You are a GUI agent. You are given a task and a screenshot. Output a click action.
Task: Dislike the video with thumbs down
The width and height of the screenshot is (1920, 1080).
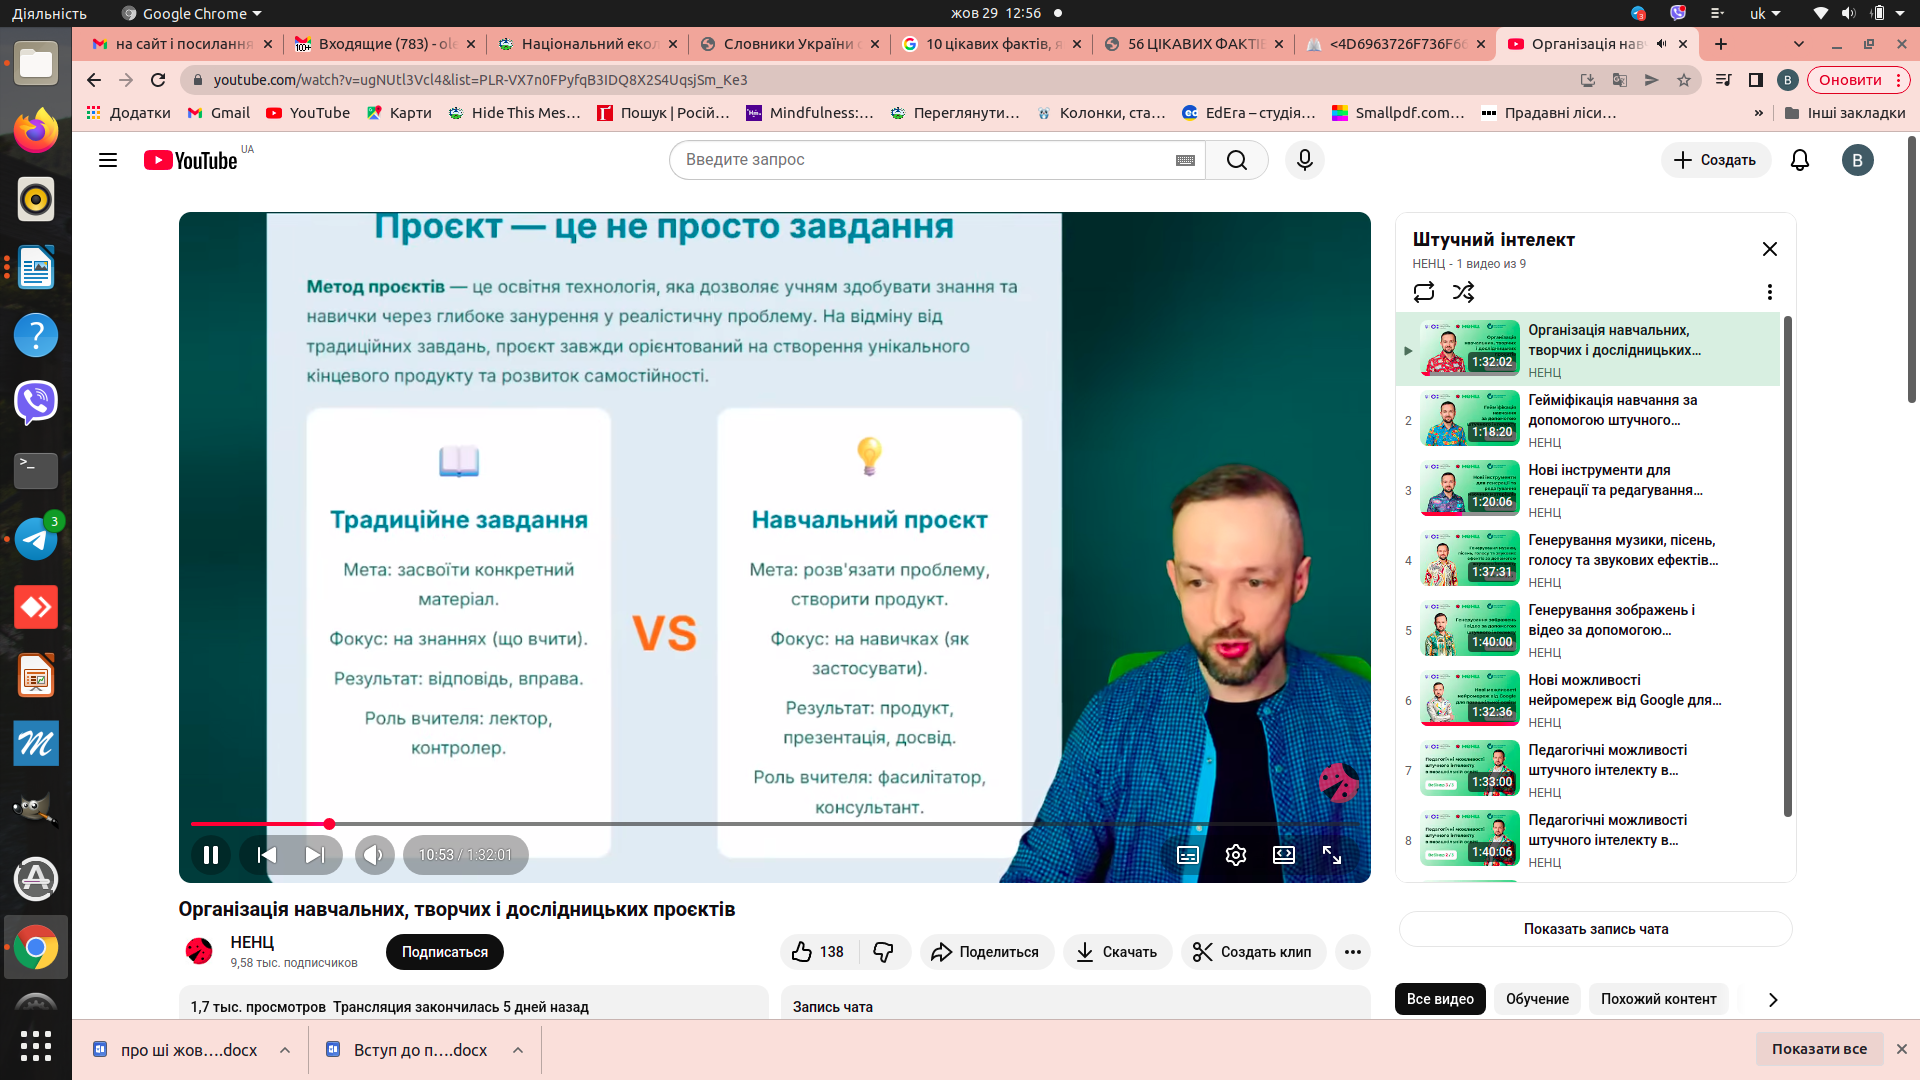click(883, 952)
